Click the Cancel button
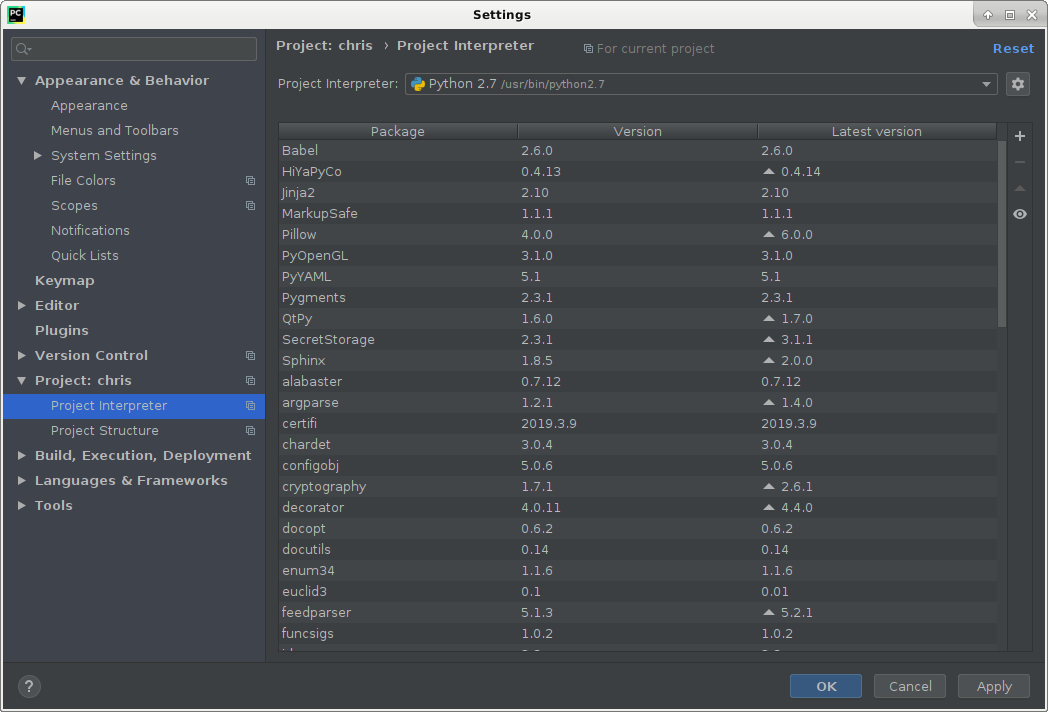1048x712 pixels. coord(910,686)
